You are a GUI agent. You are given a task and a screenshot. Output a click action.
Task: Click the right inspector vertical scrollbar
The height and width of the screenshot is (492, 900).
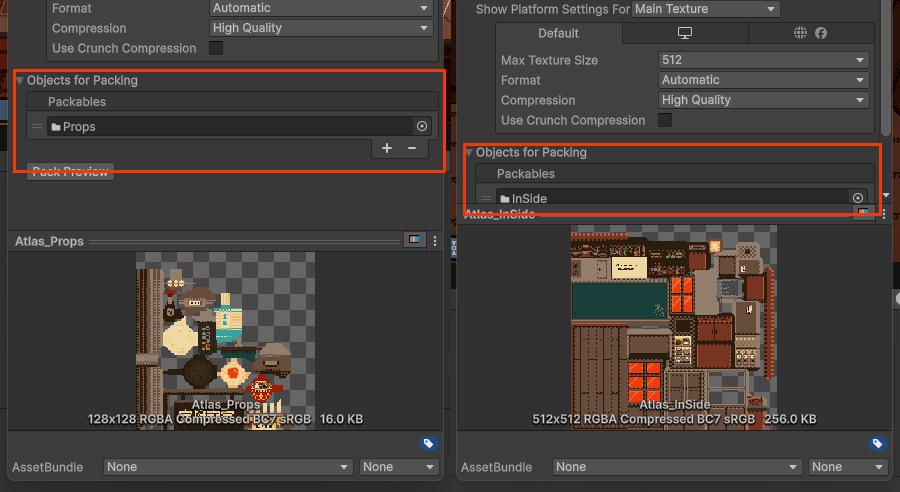(x=885, y=60)
